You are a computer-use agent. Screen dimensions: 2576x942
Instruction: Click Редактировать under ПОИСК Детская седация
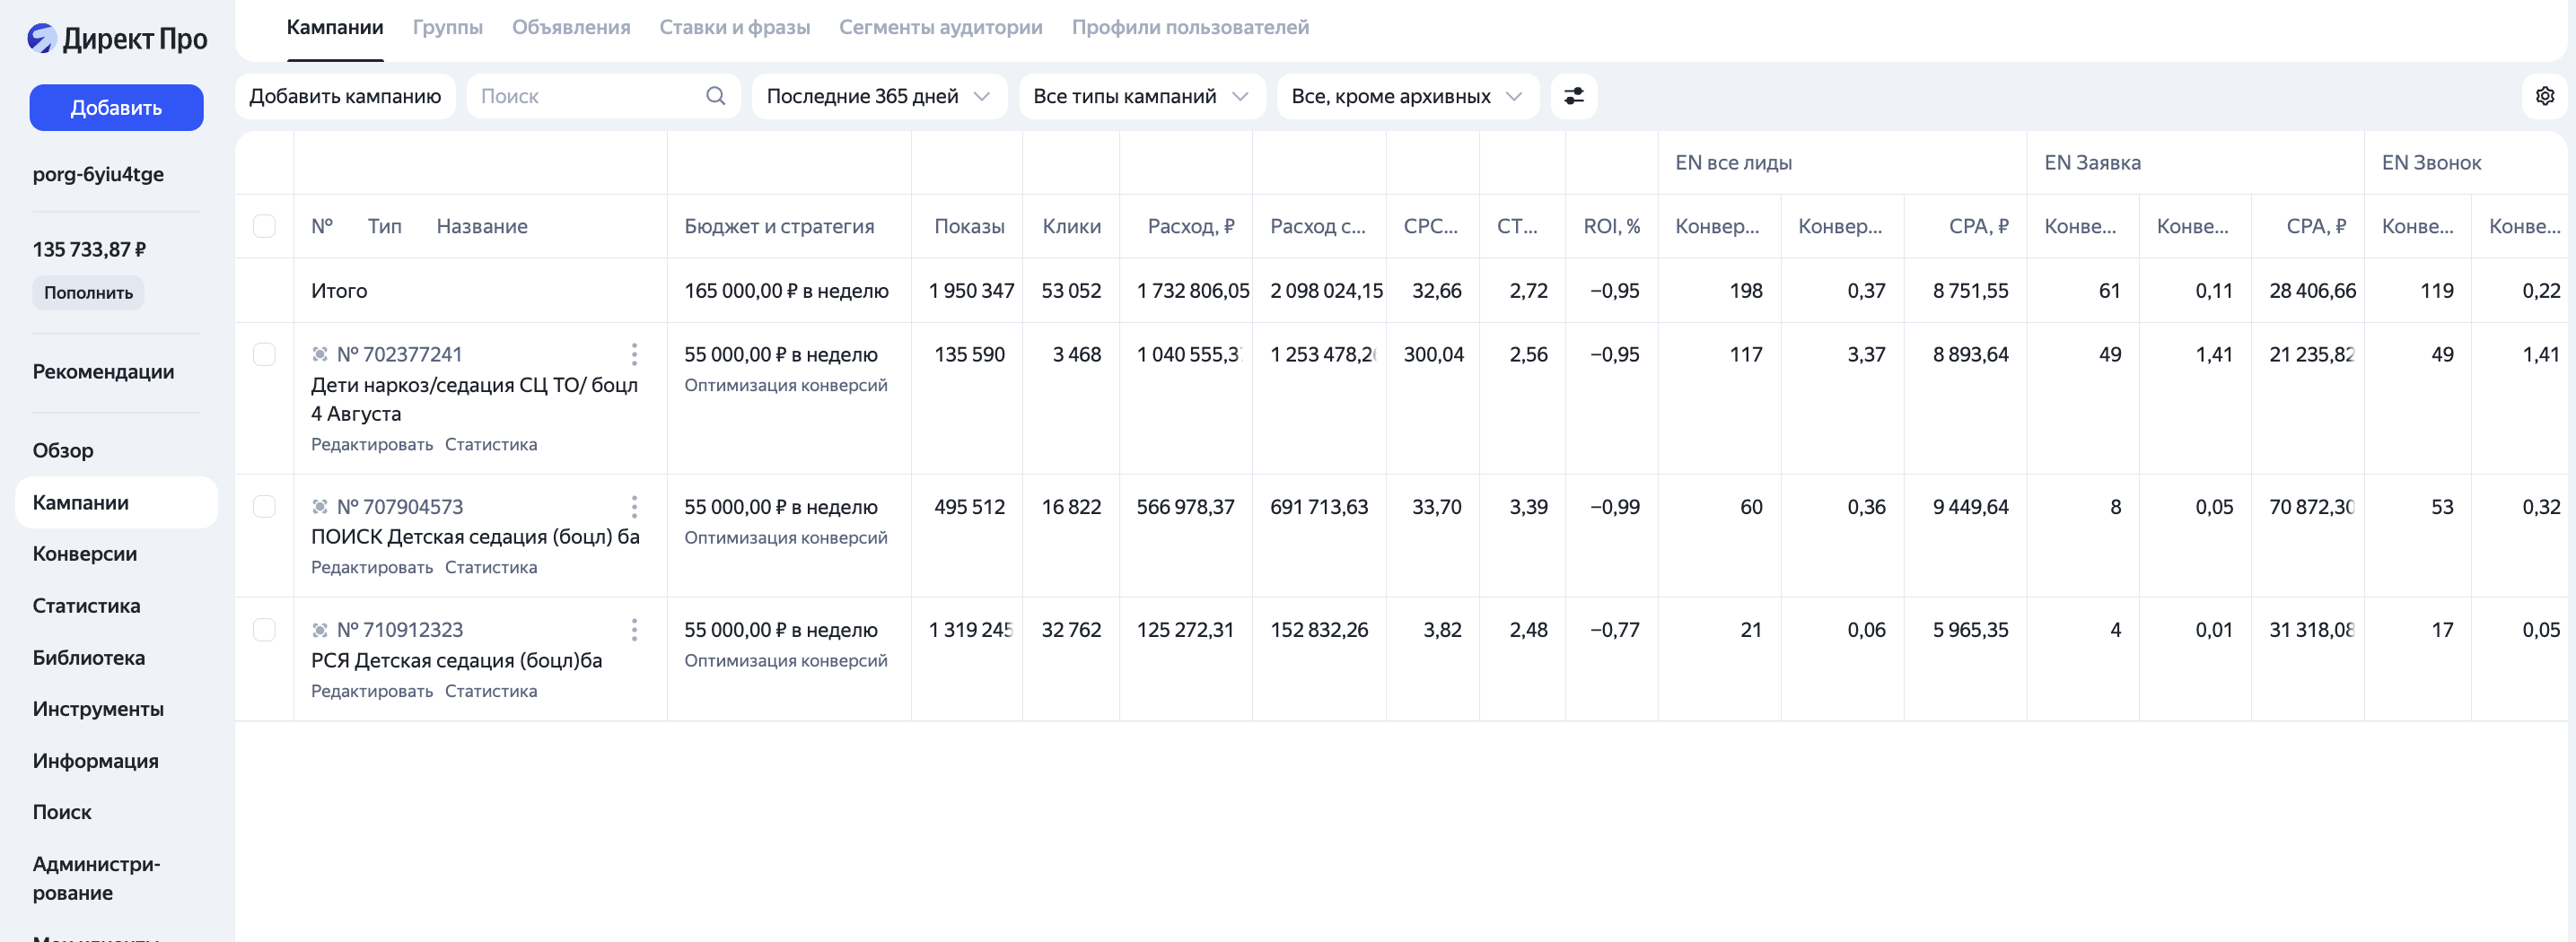(371, 567)
